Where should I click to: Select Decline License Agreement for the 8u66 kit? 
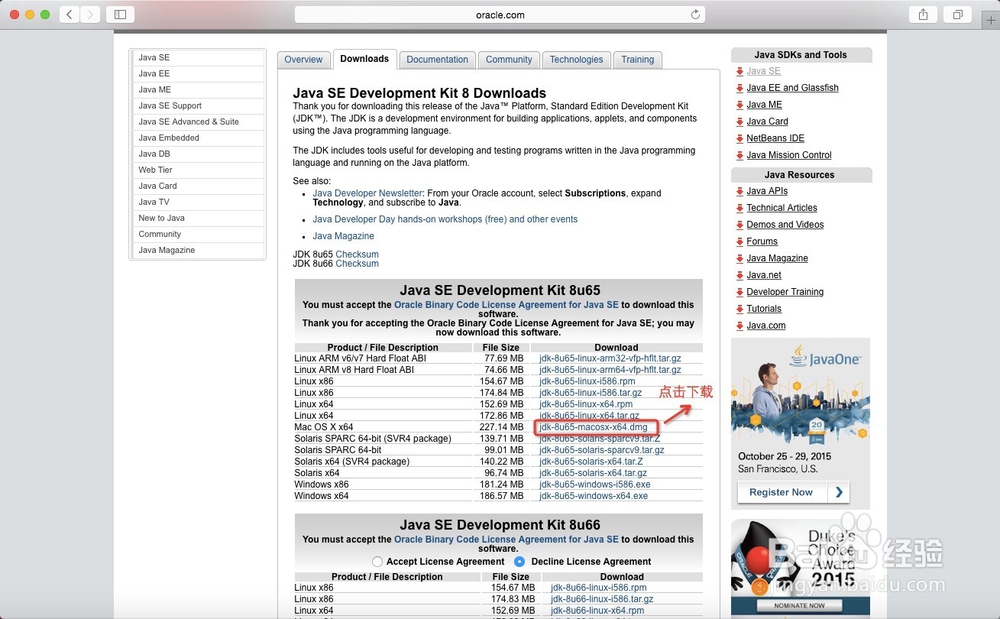[519, 562]
